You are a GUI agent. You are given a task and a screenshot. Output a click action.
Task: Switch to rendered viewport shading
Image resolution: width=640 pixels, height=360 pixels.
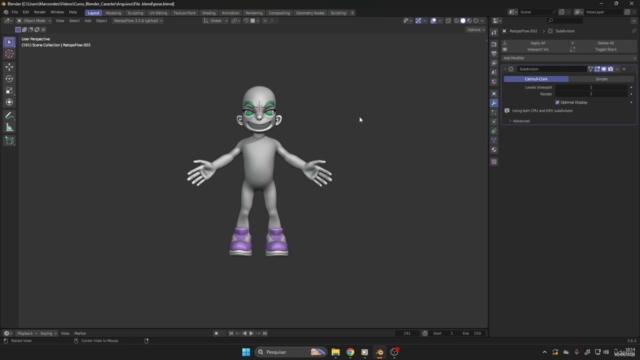point(476,21)
